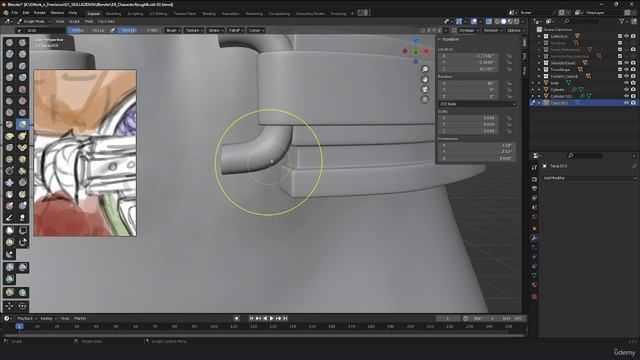Select the Line Project tool
640x360 pixels.
[10, 255]
